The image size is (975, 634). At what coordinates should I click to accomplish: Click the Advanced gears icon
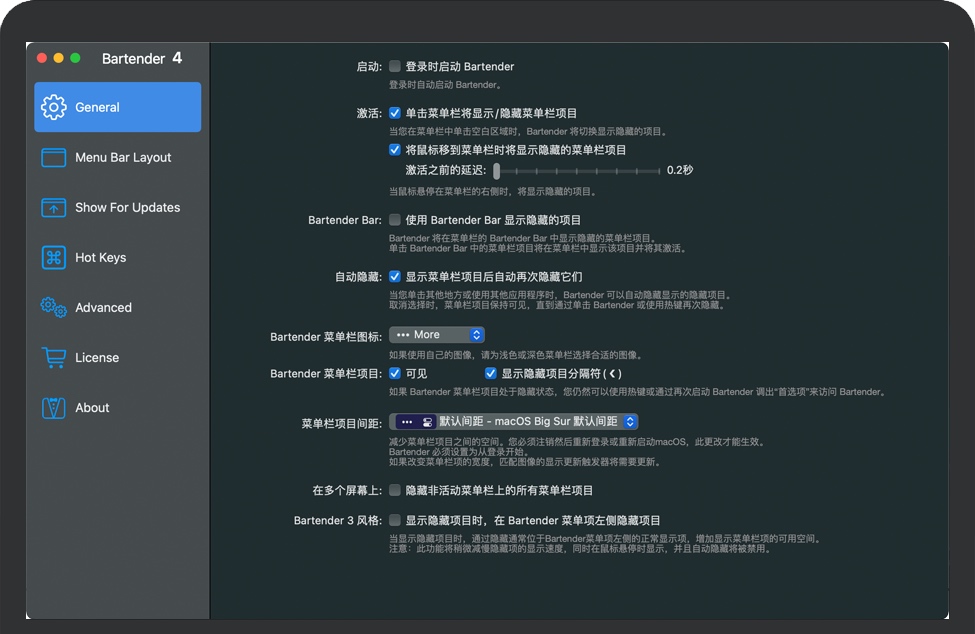click(x=54, y=307)
